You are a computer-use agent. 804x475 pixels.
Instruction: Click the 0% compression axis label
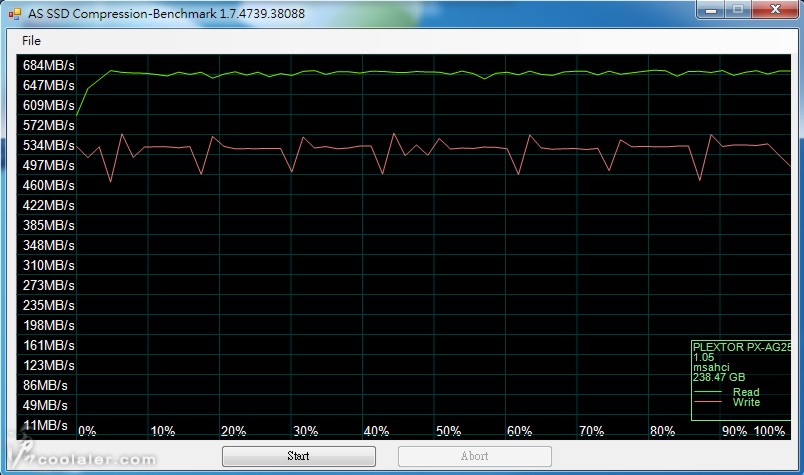click(87, 431)
